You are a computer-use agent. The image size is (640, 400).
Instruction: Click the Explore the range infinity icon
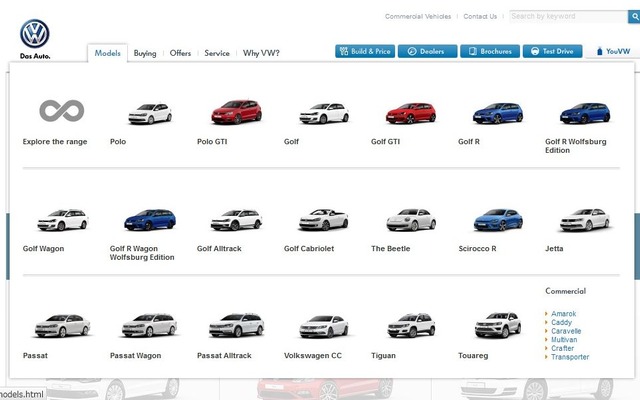(x=62, y=111)
